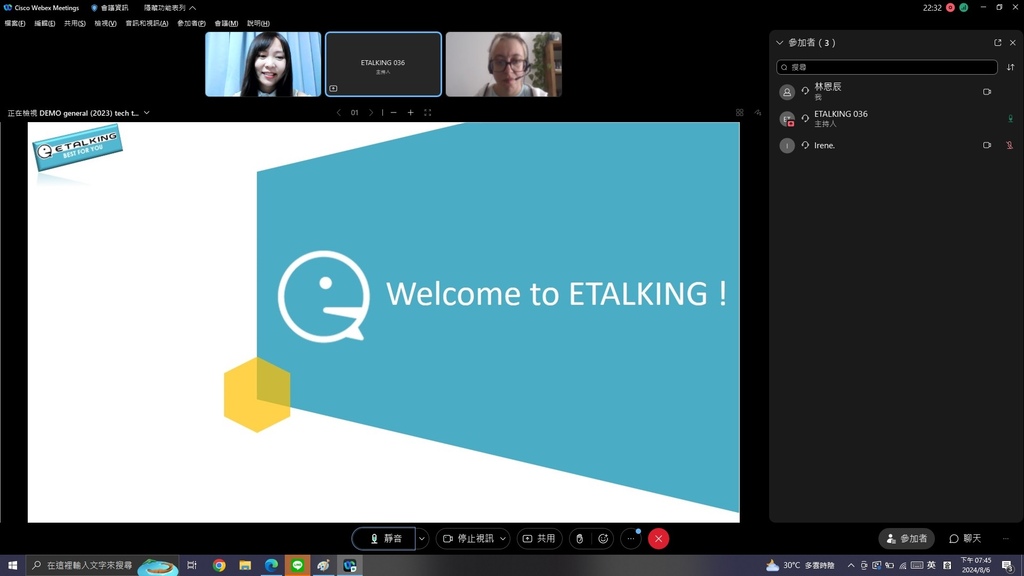Zoom in on the shared slide
This screenshot has height=576, width=1024.
click(410, 112)
